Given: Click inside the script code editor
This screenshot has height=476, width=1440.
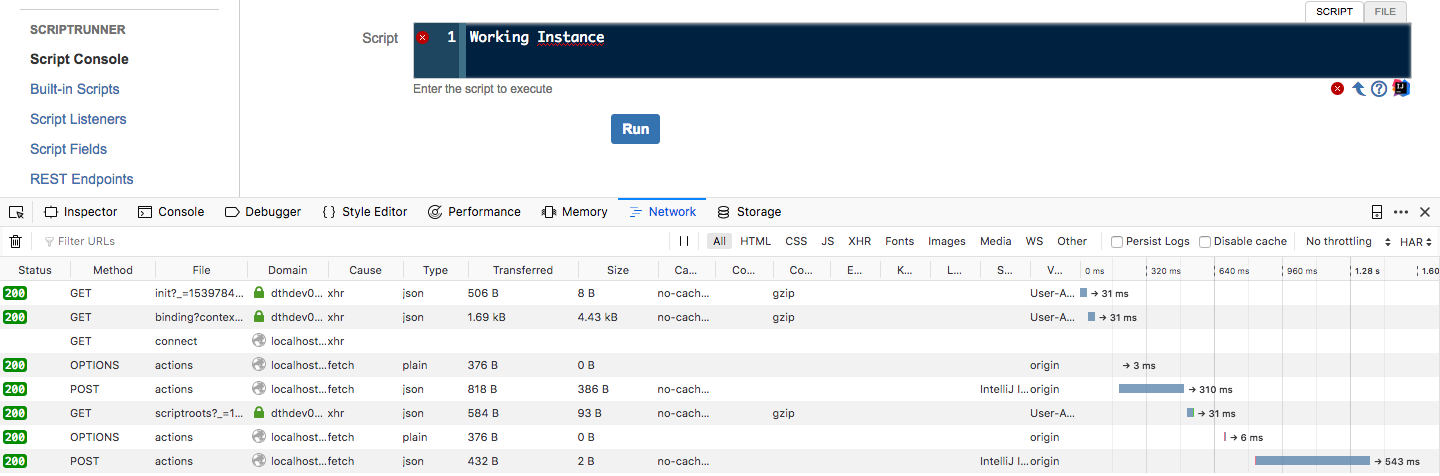Looking at the screenshot, I should point(938,51).
